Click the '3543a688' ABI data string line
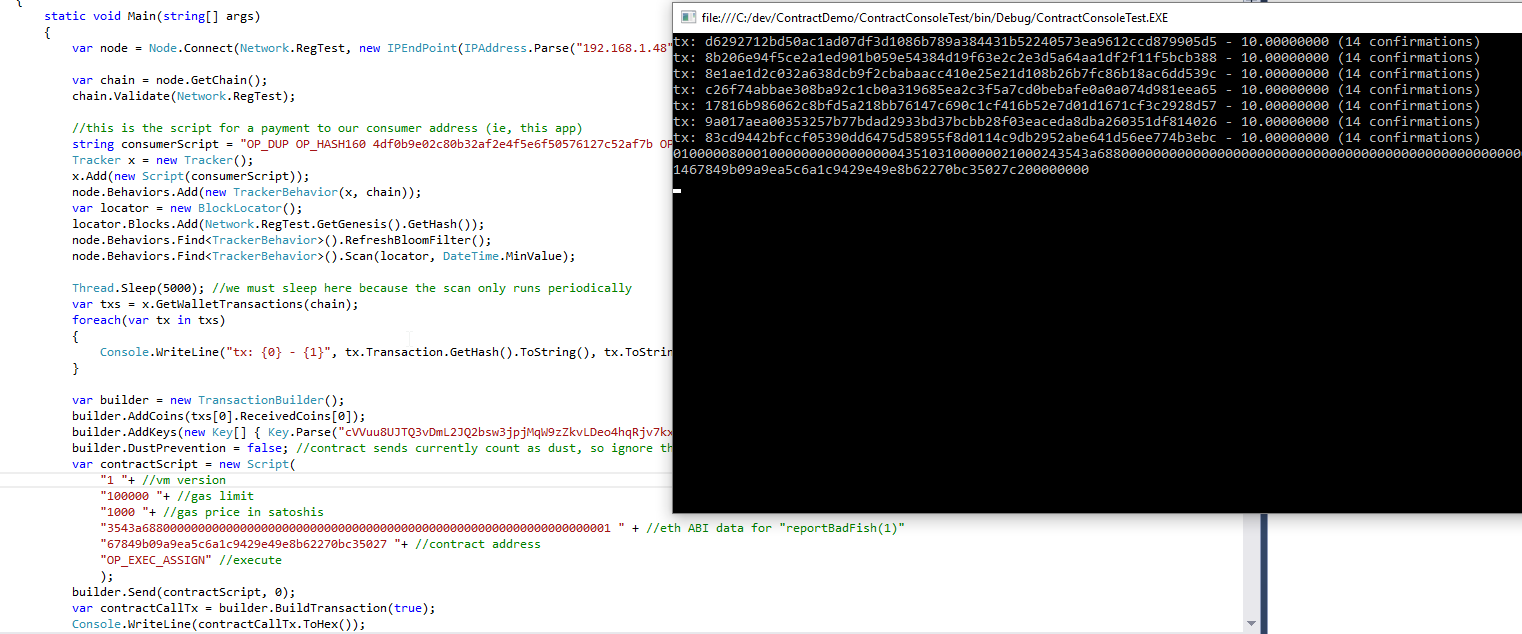 pyautogui.click(x=503, y=528)
